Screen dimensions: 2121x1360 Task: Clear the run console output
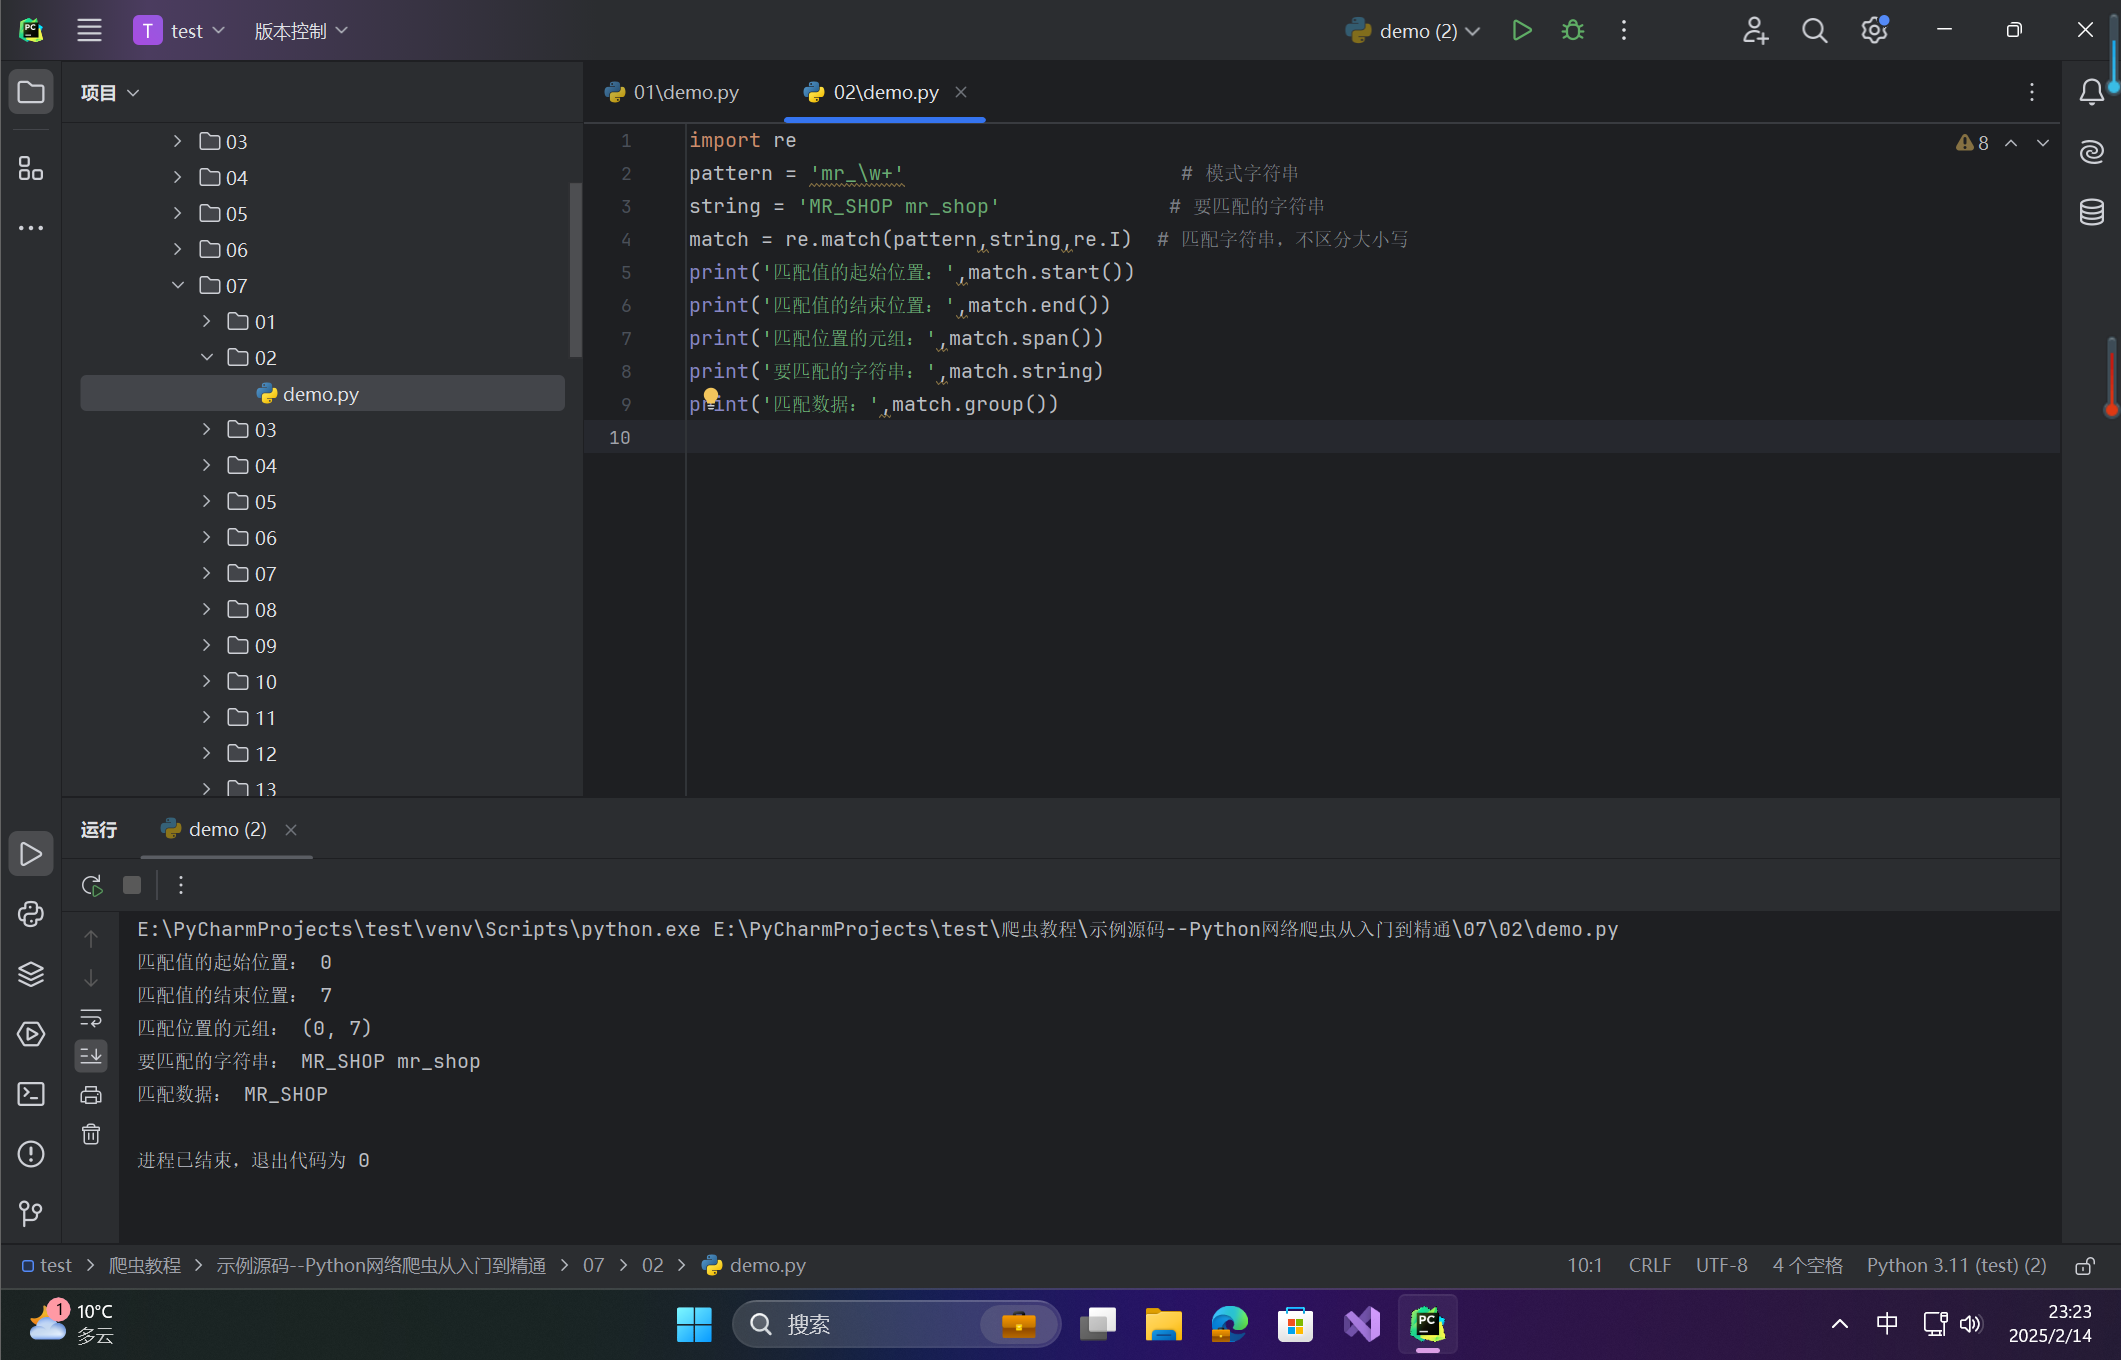pos(91,1134)
